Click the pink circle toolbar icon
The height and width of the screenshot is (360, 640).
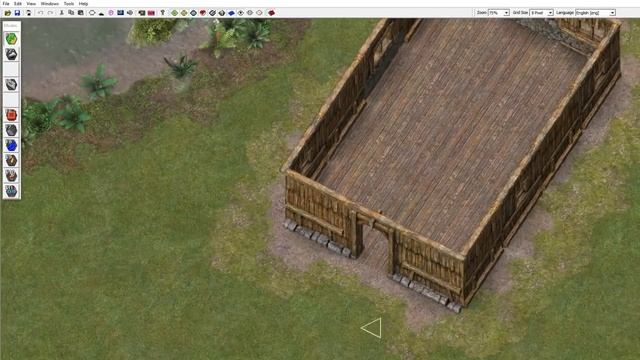(111, 13)
